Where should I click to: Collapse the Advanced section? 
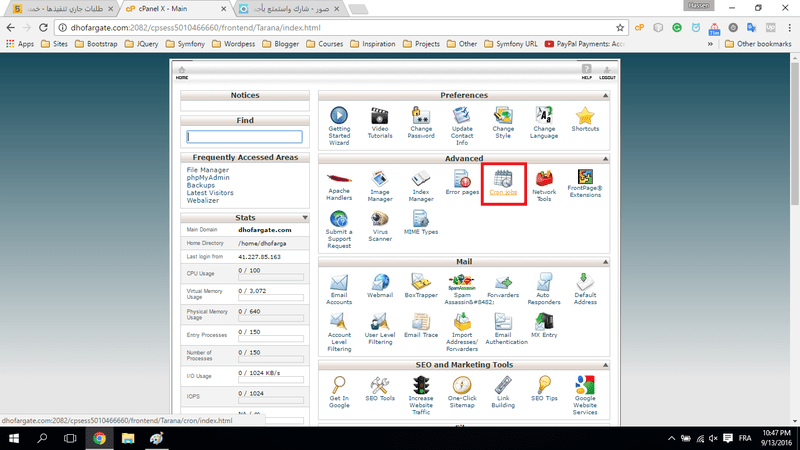pos(605,159)
